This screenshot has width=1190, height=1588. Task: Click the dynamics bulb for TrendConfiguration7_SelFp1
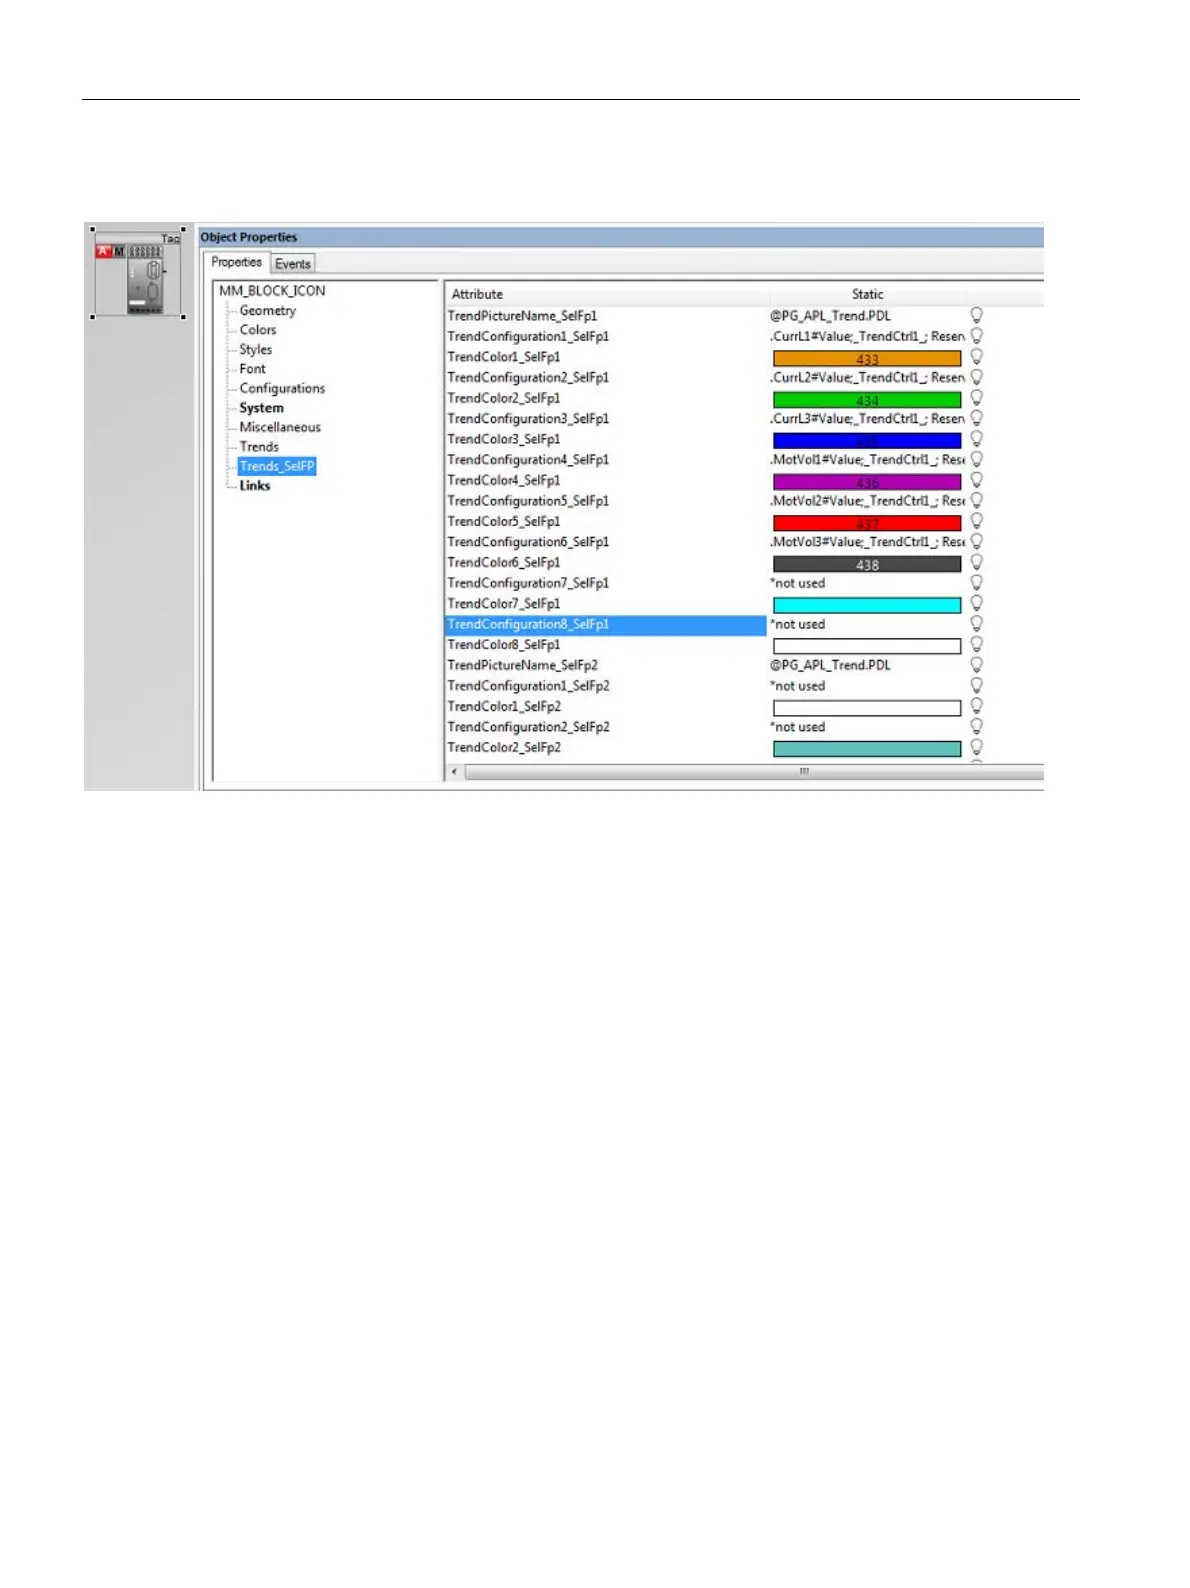(x=976, y=582)
